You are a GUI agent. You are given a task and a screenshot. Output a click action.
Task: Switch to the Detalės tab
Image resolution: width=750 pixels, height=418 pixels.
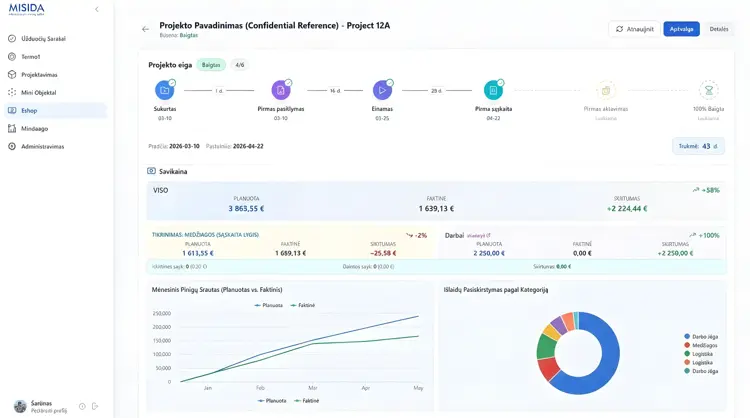pyautogui.click(x=718, y=29)
